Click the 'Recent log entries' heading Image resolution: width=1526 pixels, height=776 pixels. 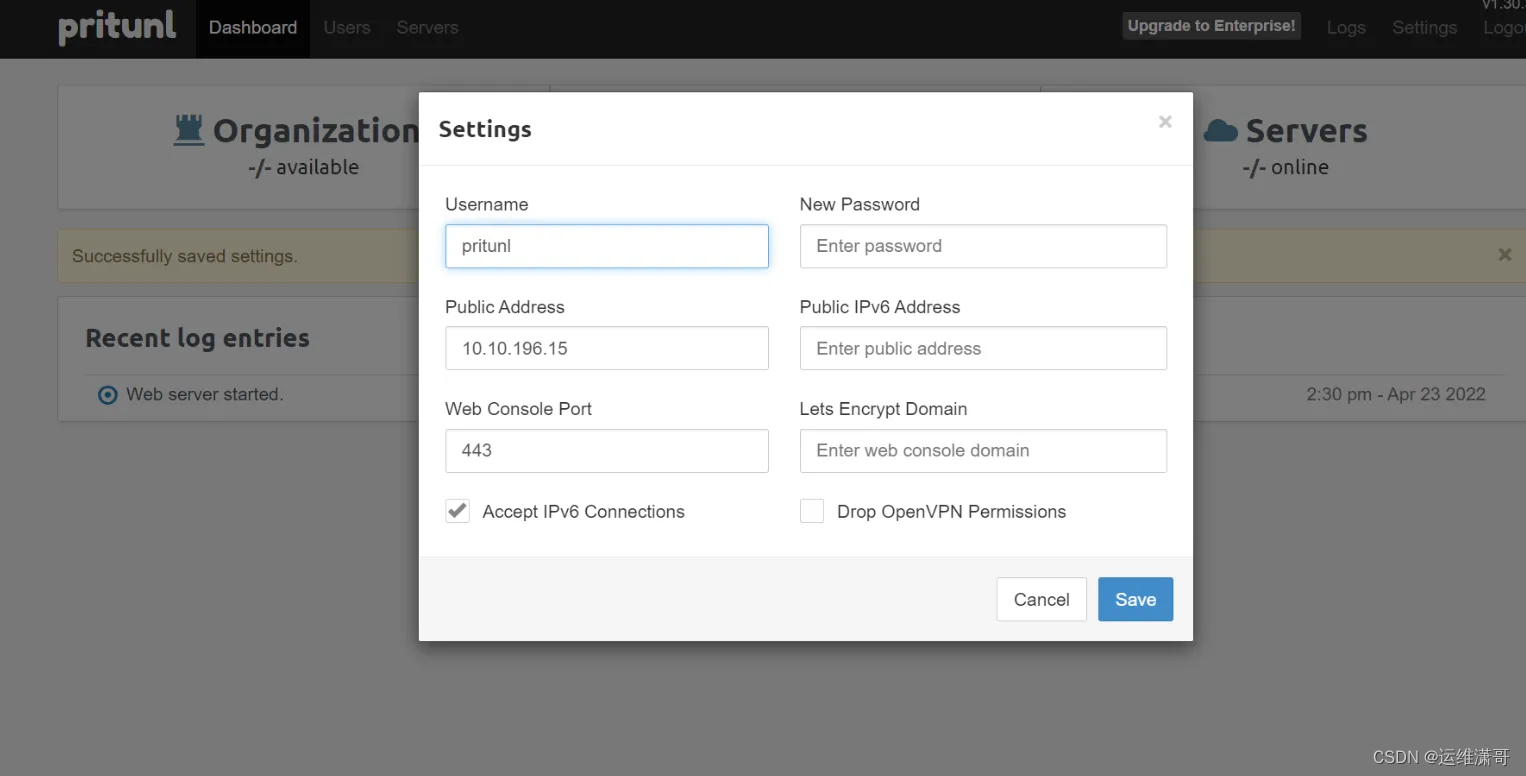point(197,338)
